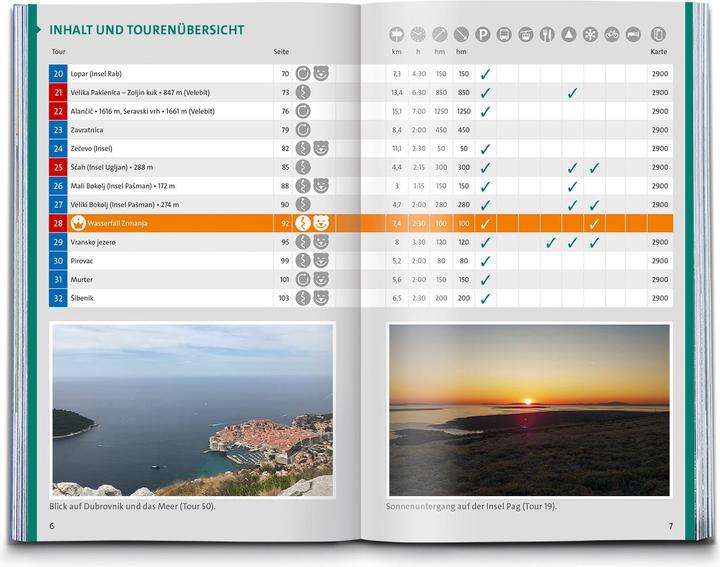The width and height of the screenshot is (720, 567).
Task: Click the bear face icon for Šibenik
Action: (321, 298)
